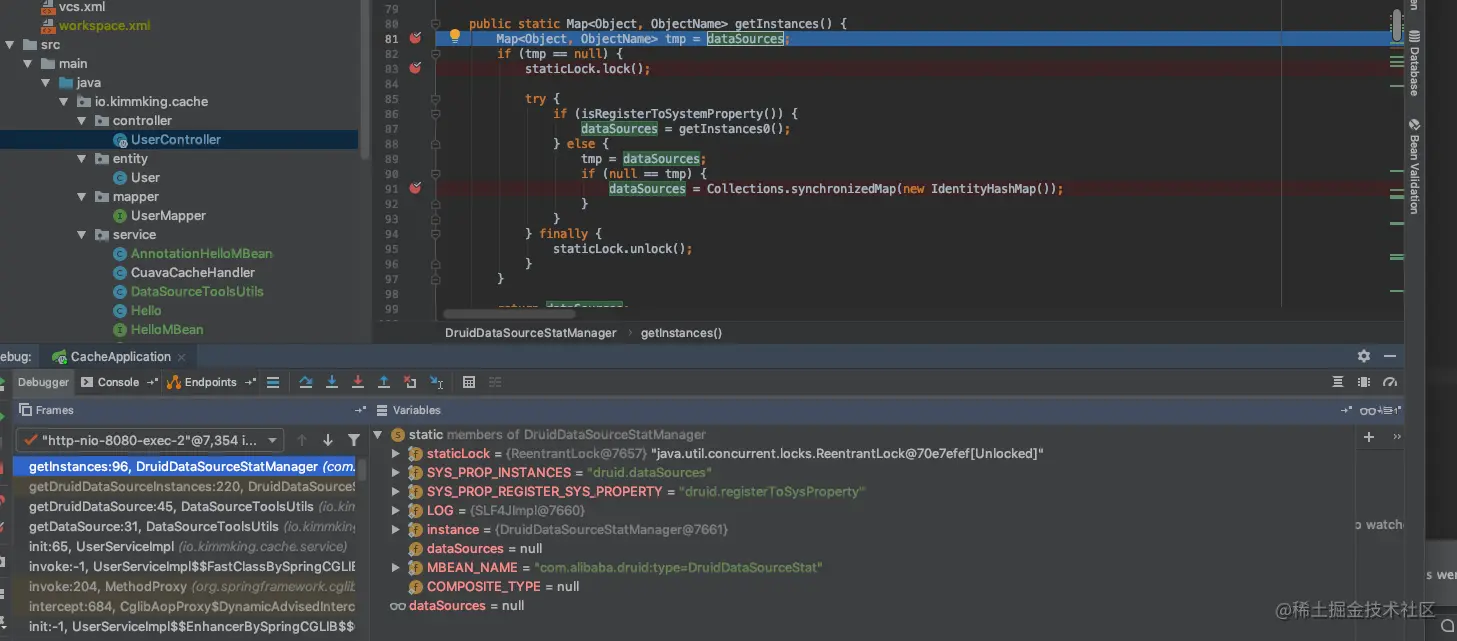Expand the LOG variable node
Image resolution: width=1457 pixels, height=641 pixels.
tap(396, 511)
